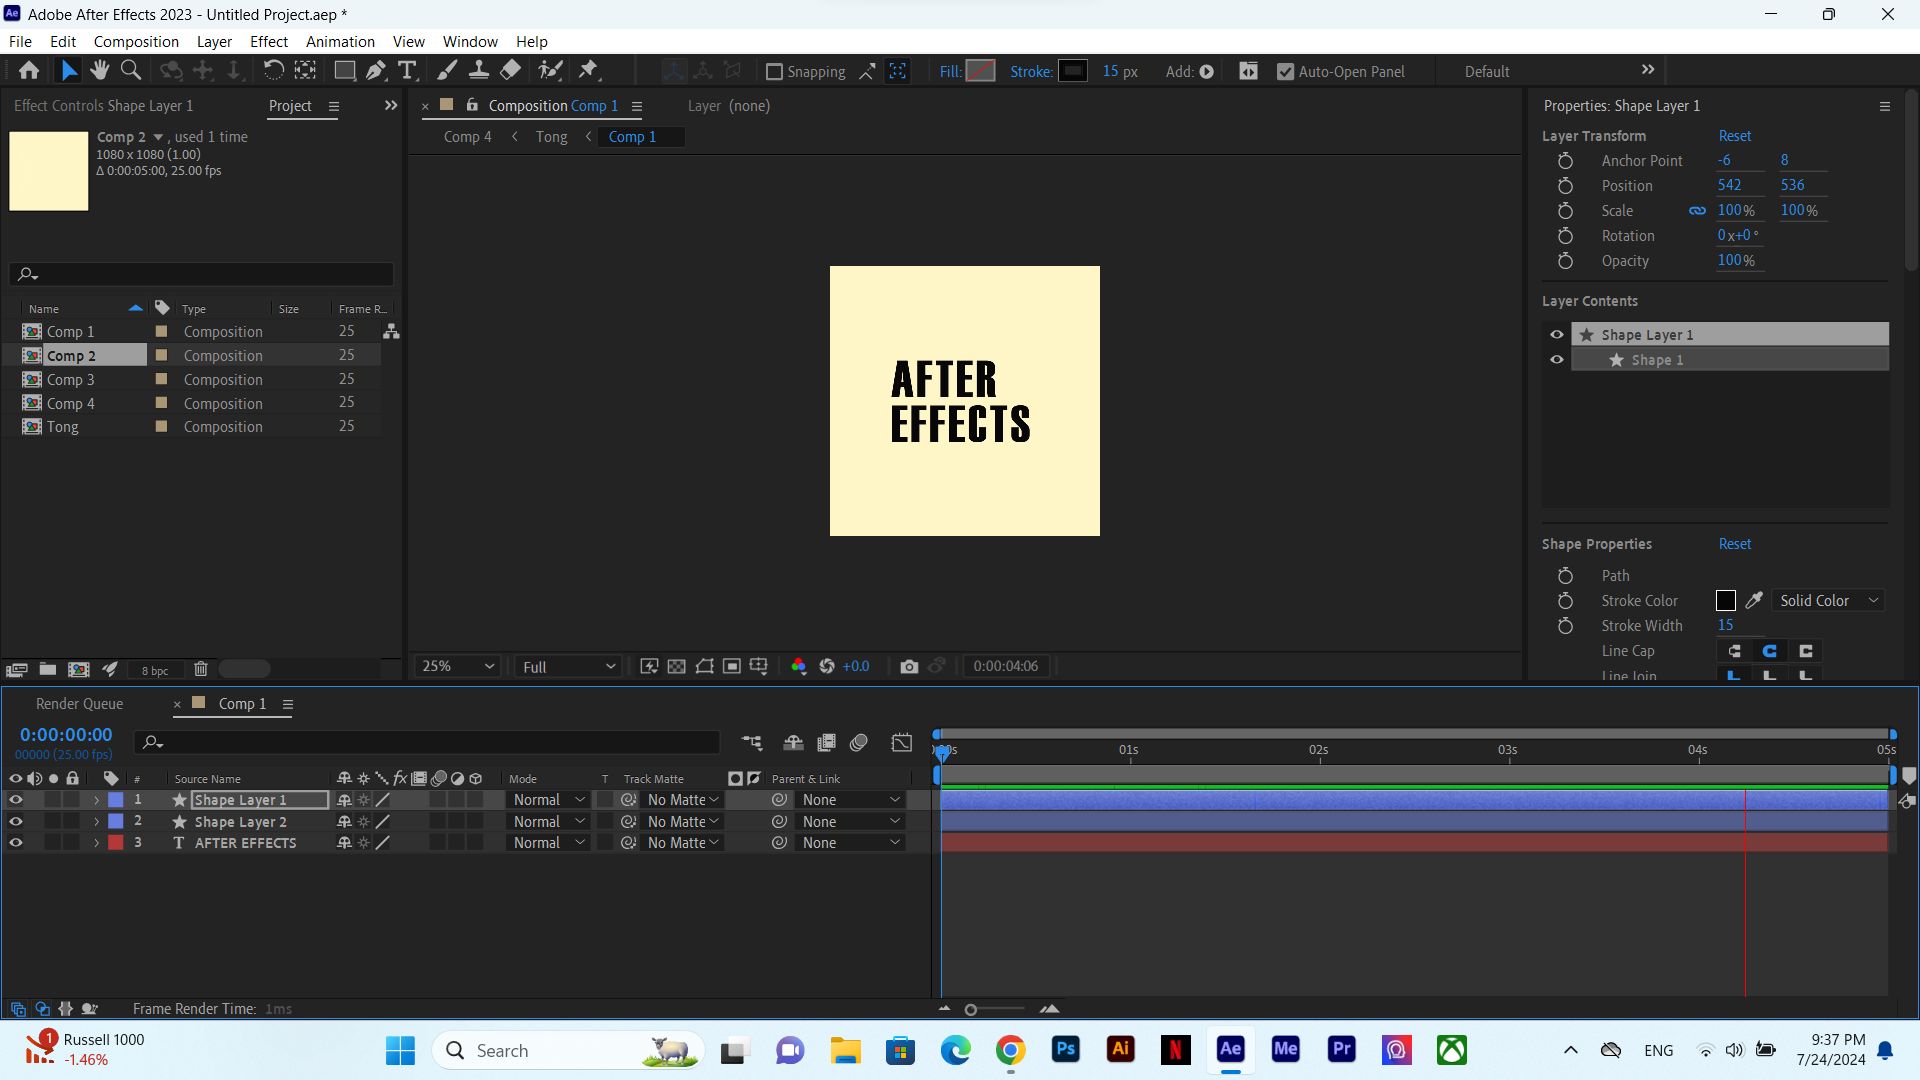Image resolution: width=1920 pixels, height=1080 pixels.
Task: Open the Graph Editor in timeline
Action: point(902,743)
